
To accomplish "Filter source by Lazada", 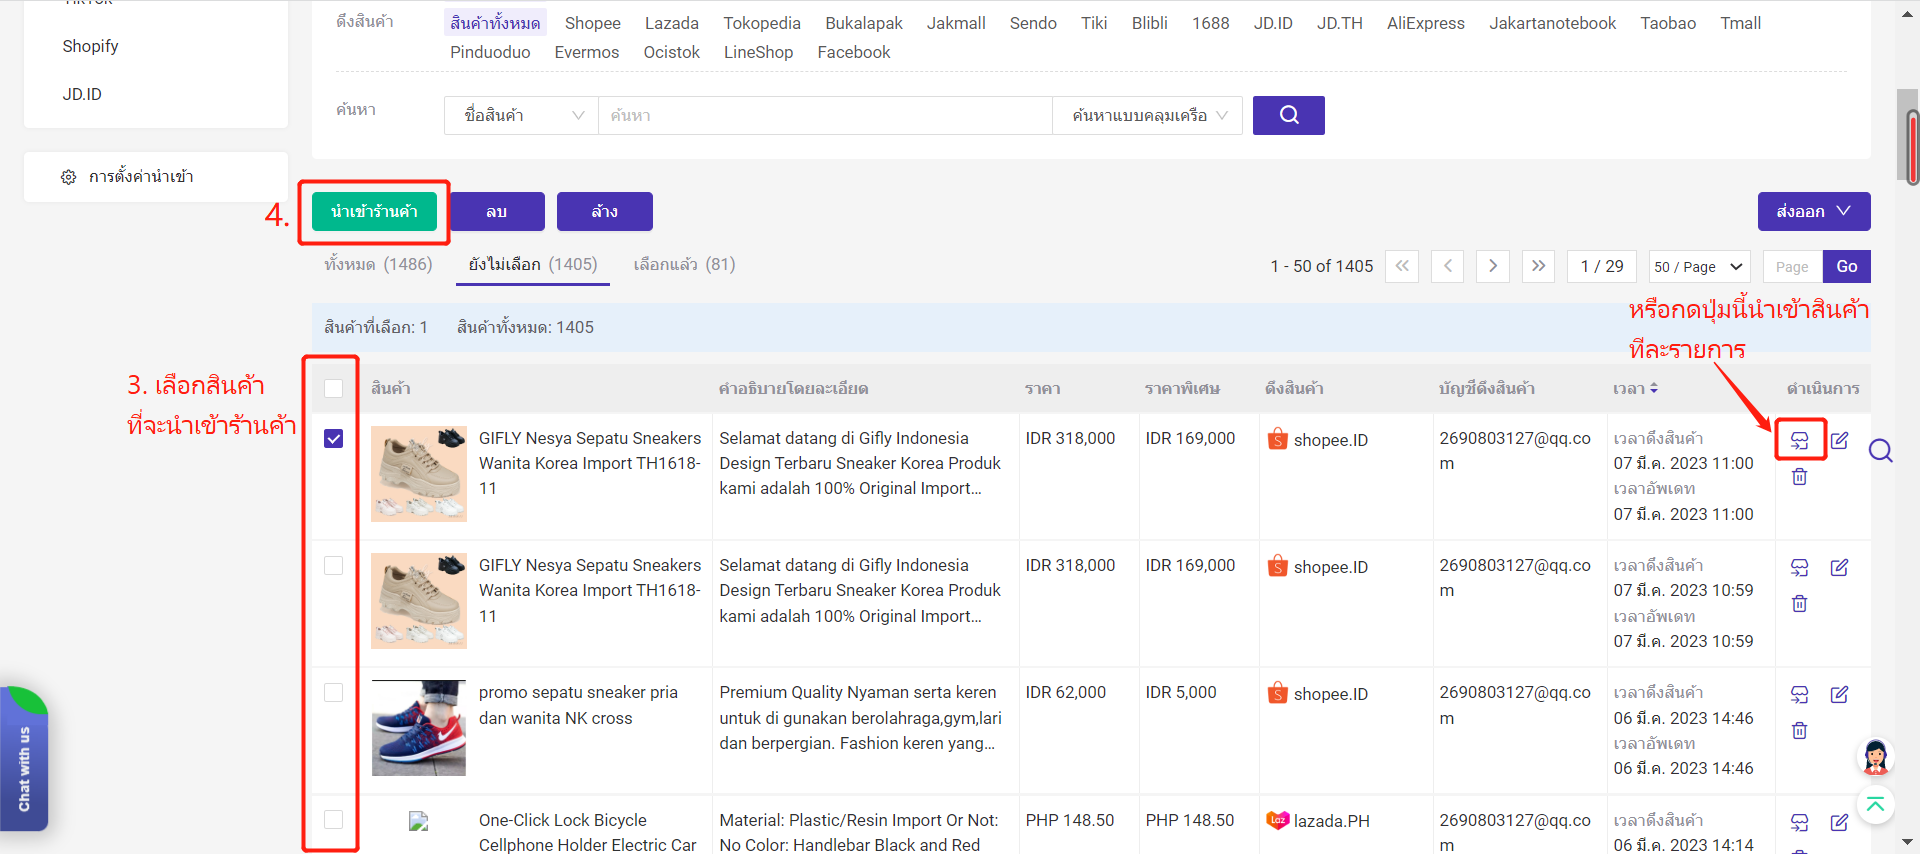I will 672,23.
